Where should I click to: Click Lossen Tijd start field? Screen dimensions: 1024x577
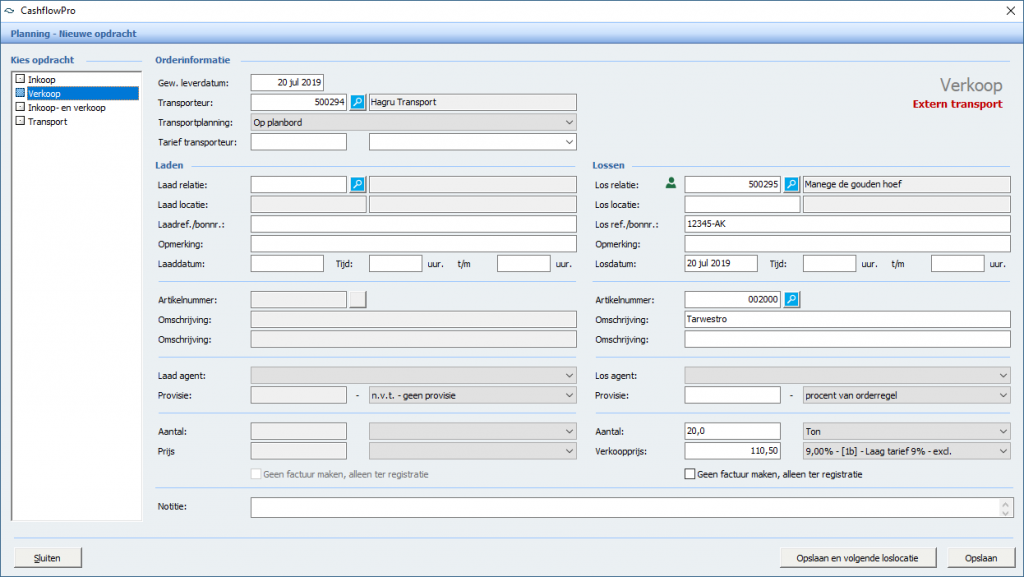tap(829, 264)
